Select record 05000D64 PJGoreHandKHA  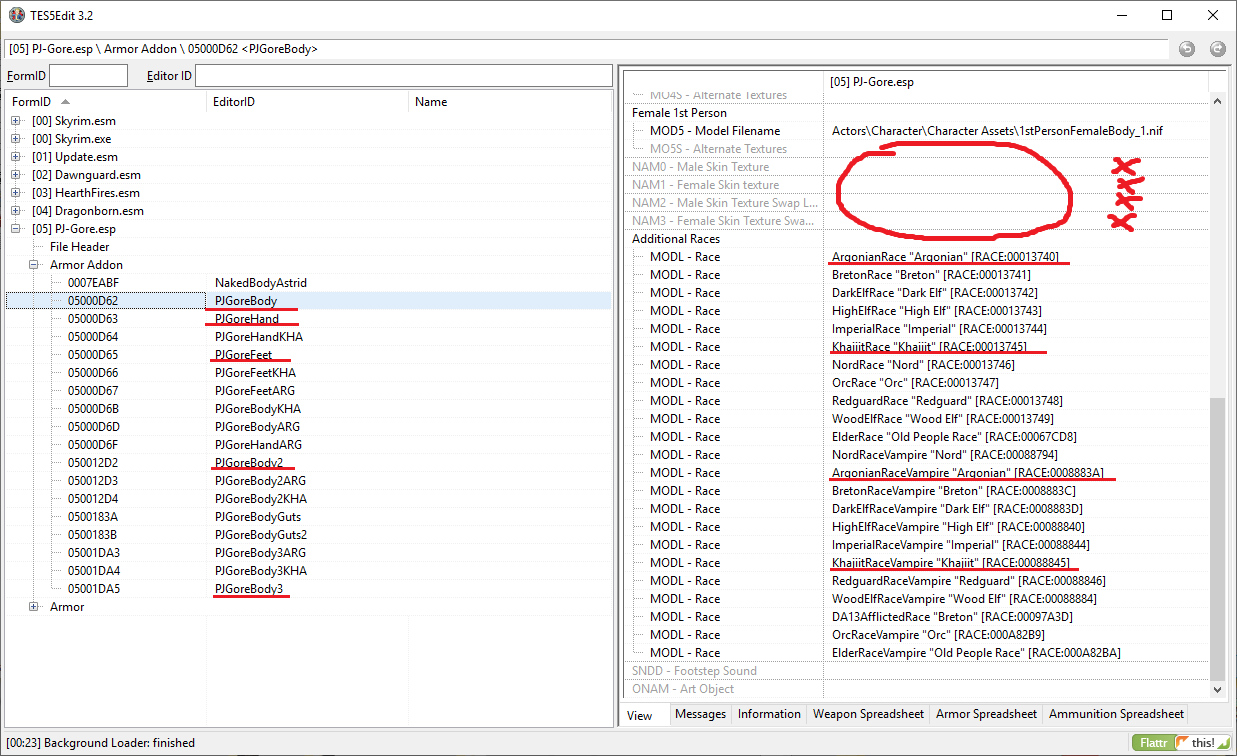point(308,337)
